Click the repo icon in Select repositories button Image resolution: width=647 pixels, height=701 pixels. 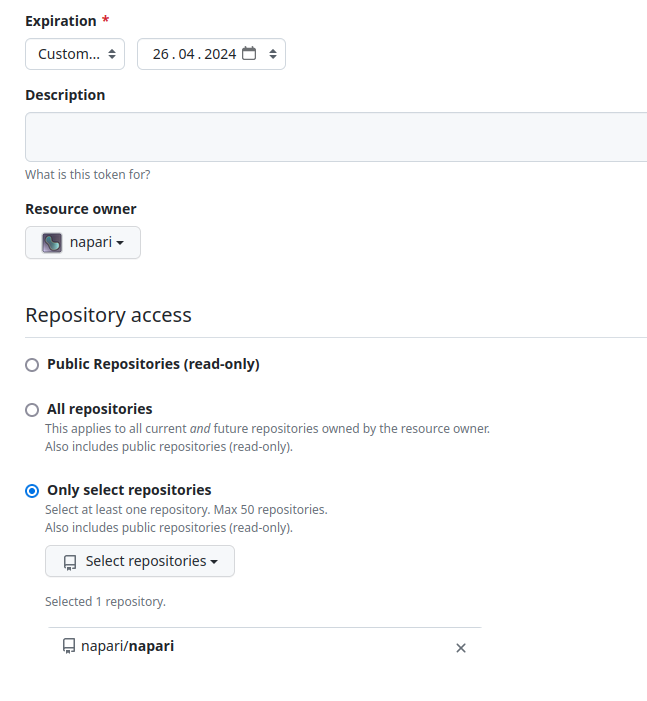[70, 562]
